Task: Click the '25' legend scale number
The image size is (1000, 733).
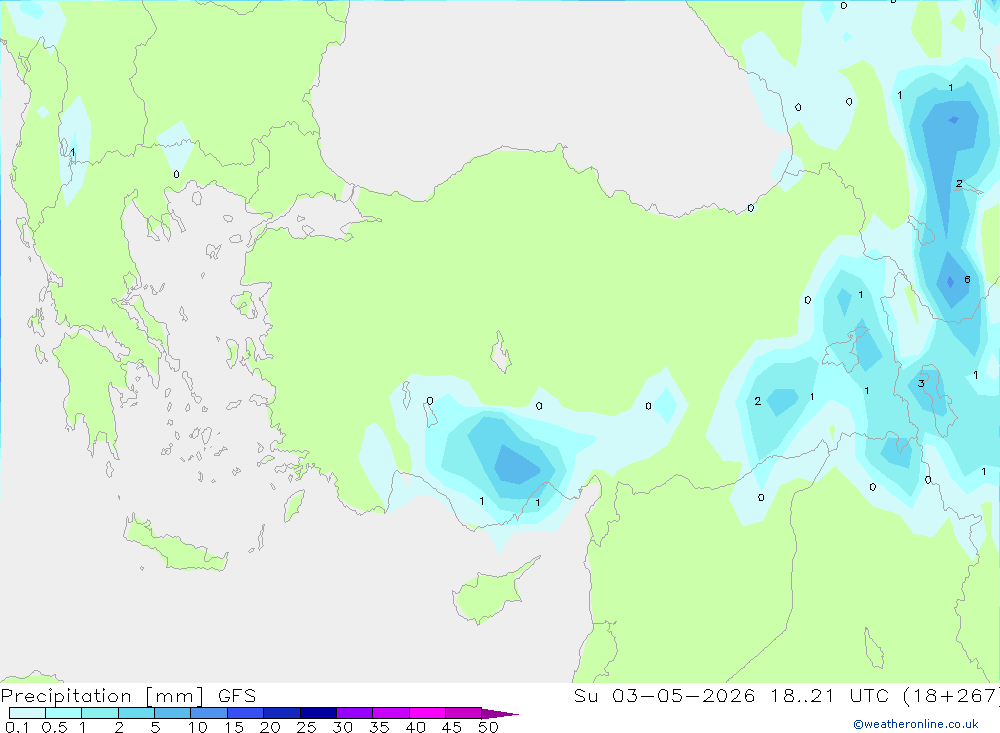Action: [306, 727]
